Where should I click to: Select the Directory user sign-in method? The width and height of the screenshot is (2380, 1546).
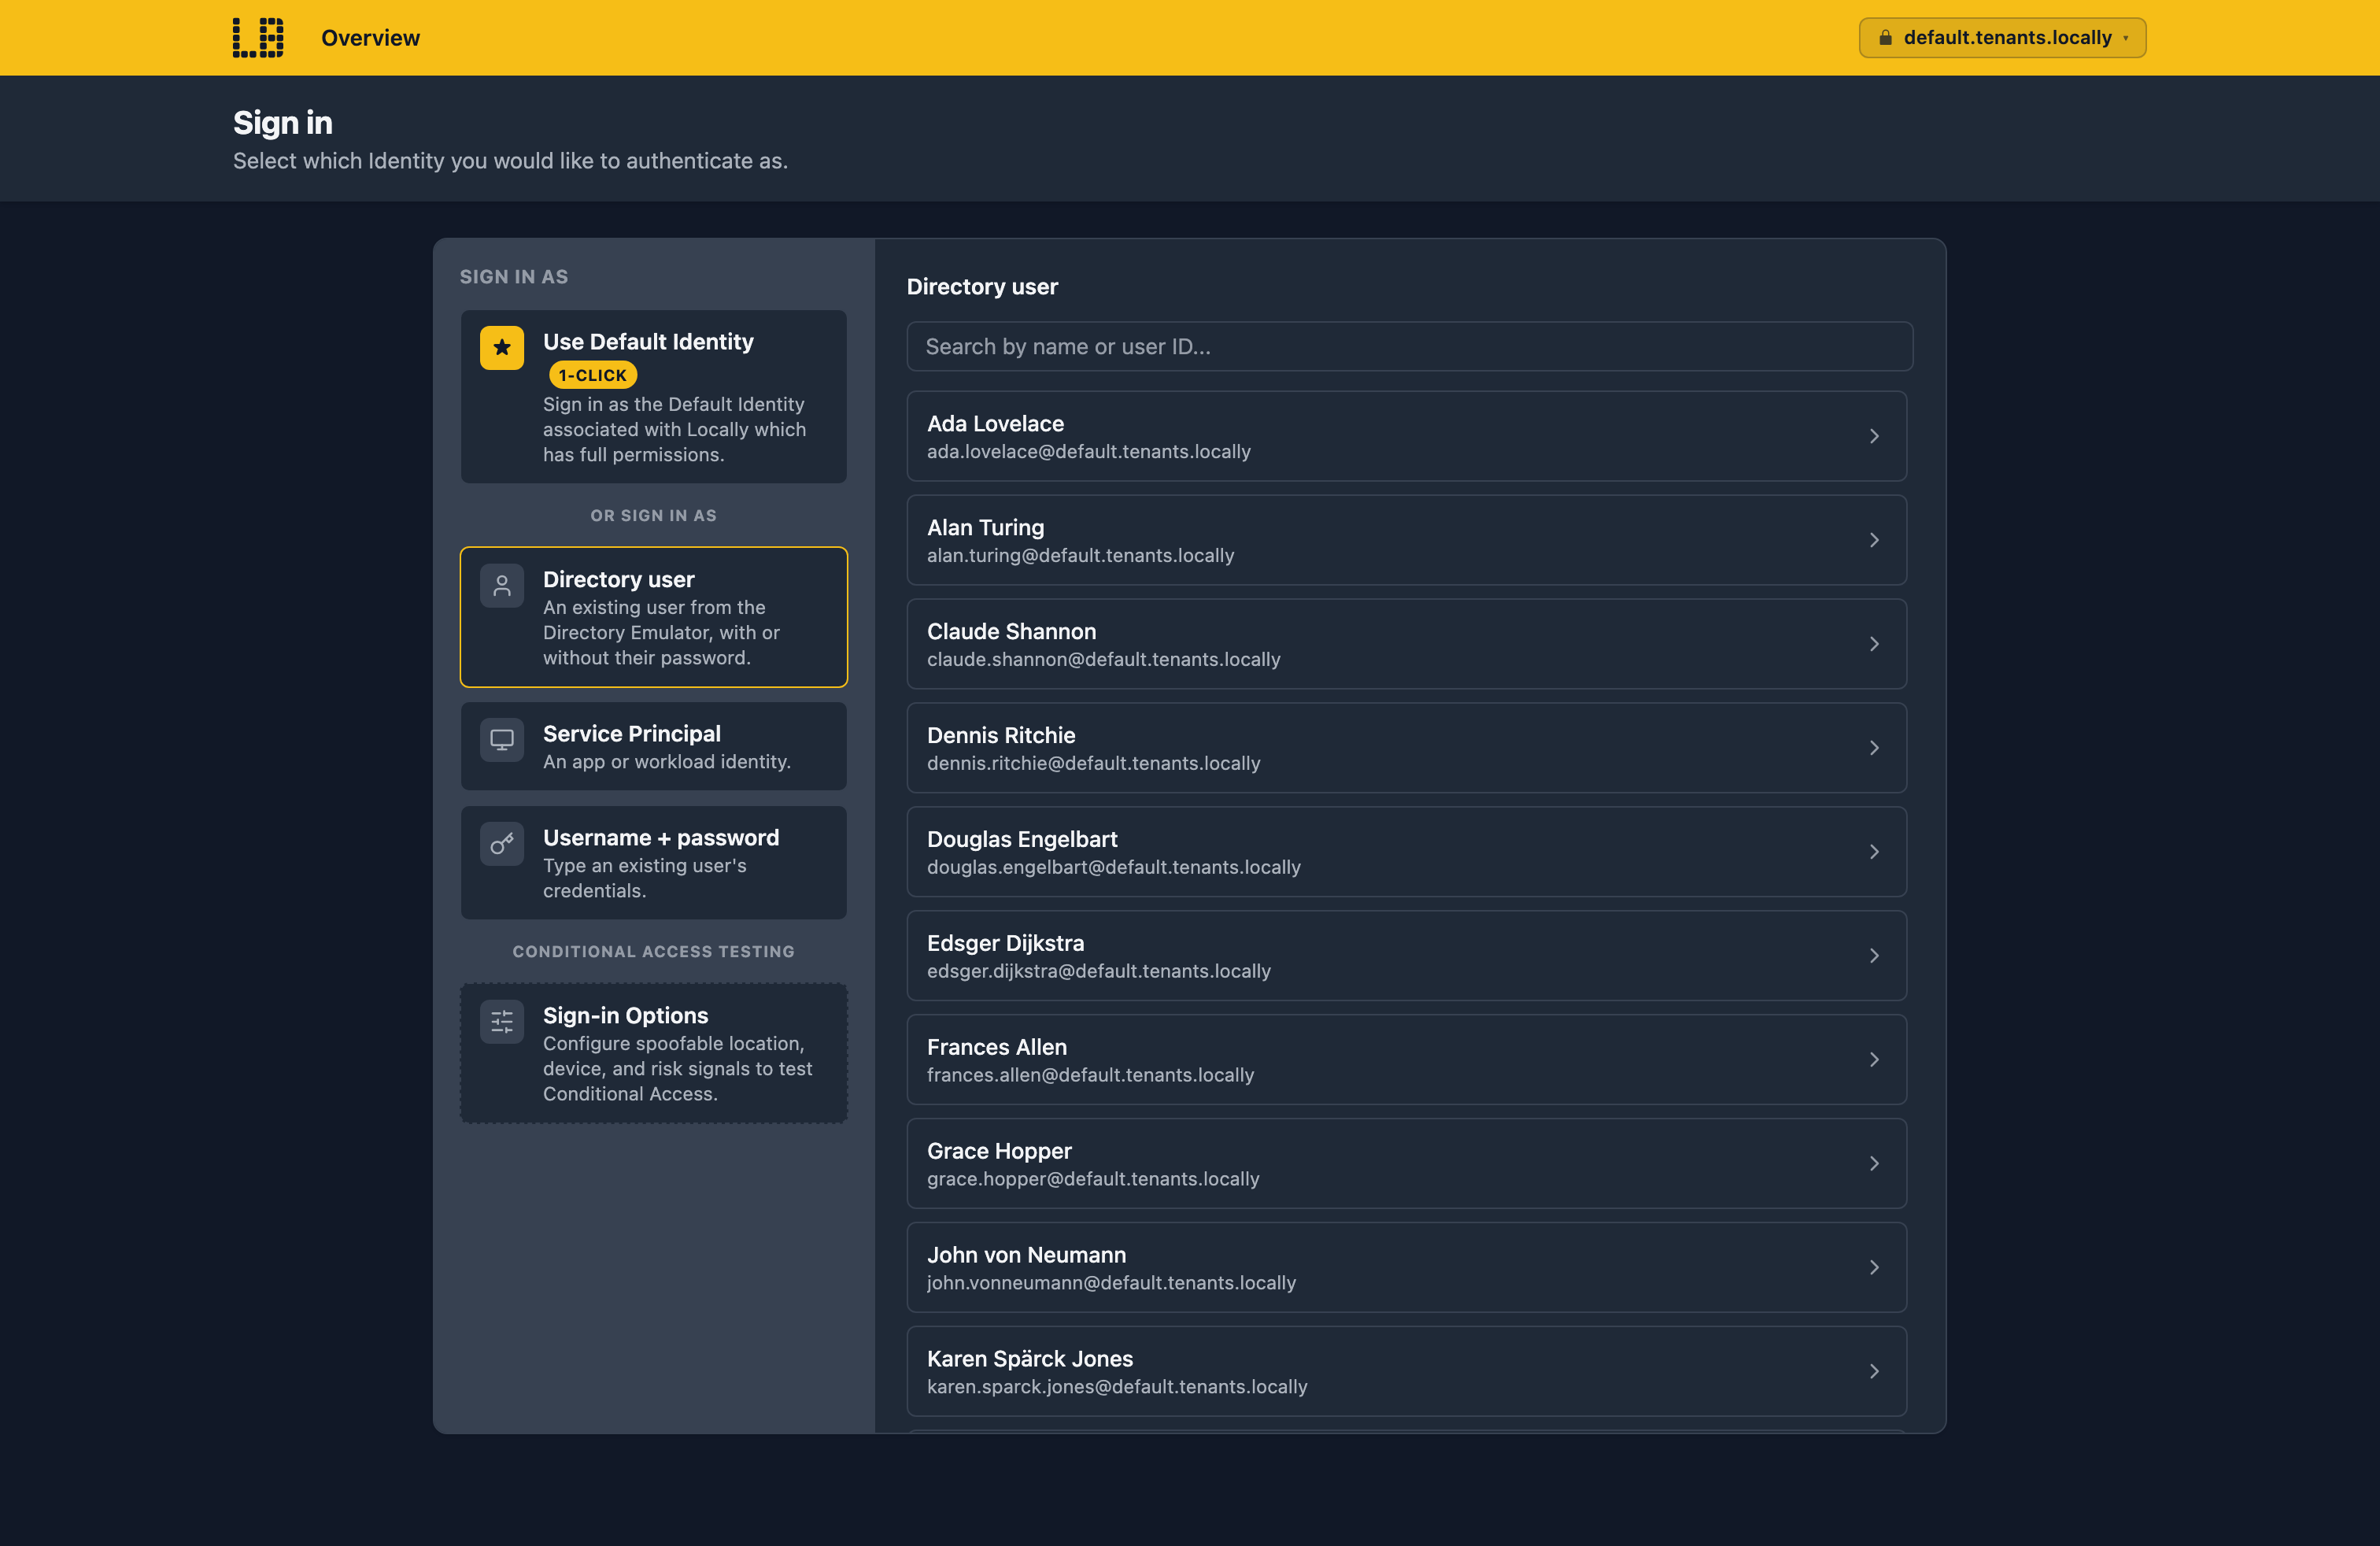[x=654, y=617]
